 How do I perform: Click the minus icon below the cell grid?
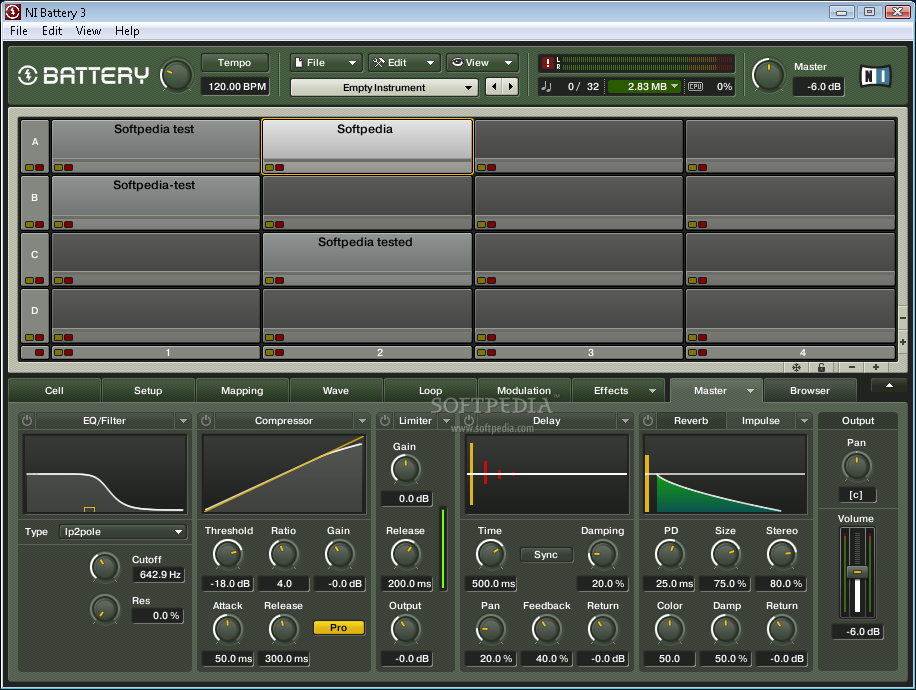[x=852, y=367]
